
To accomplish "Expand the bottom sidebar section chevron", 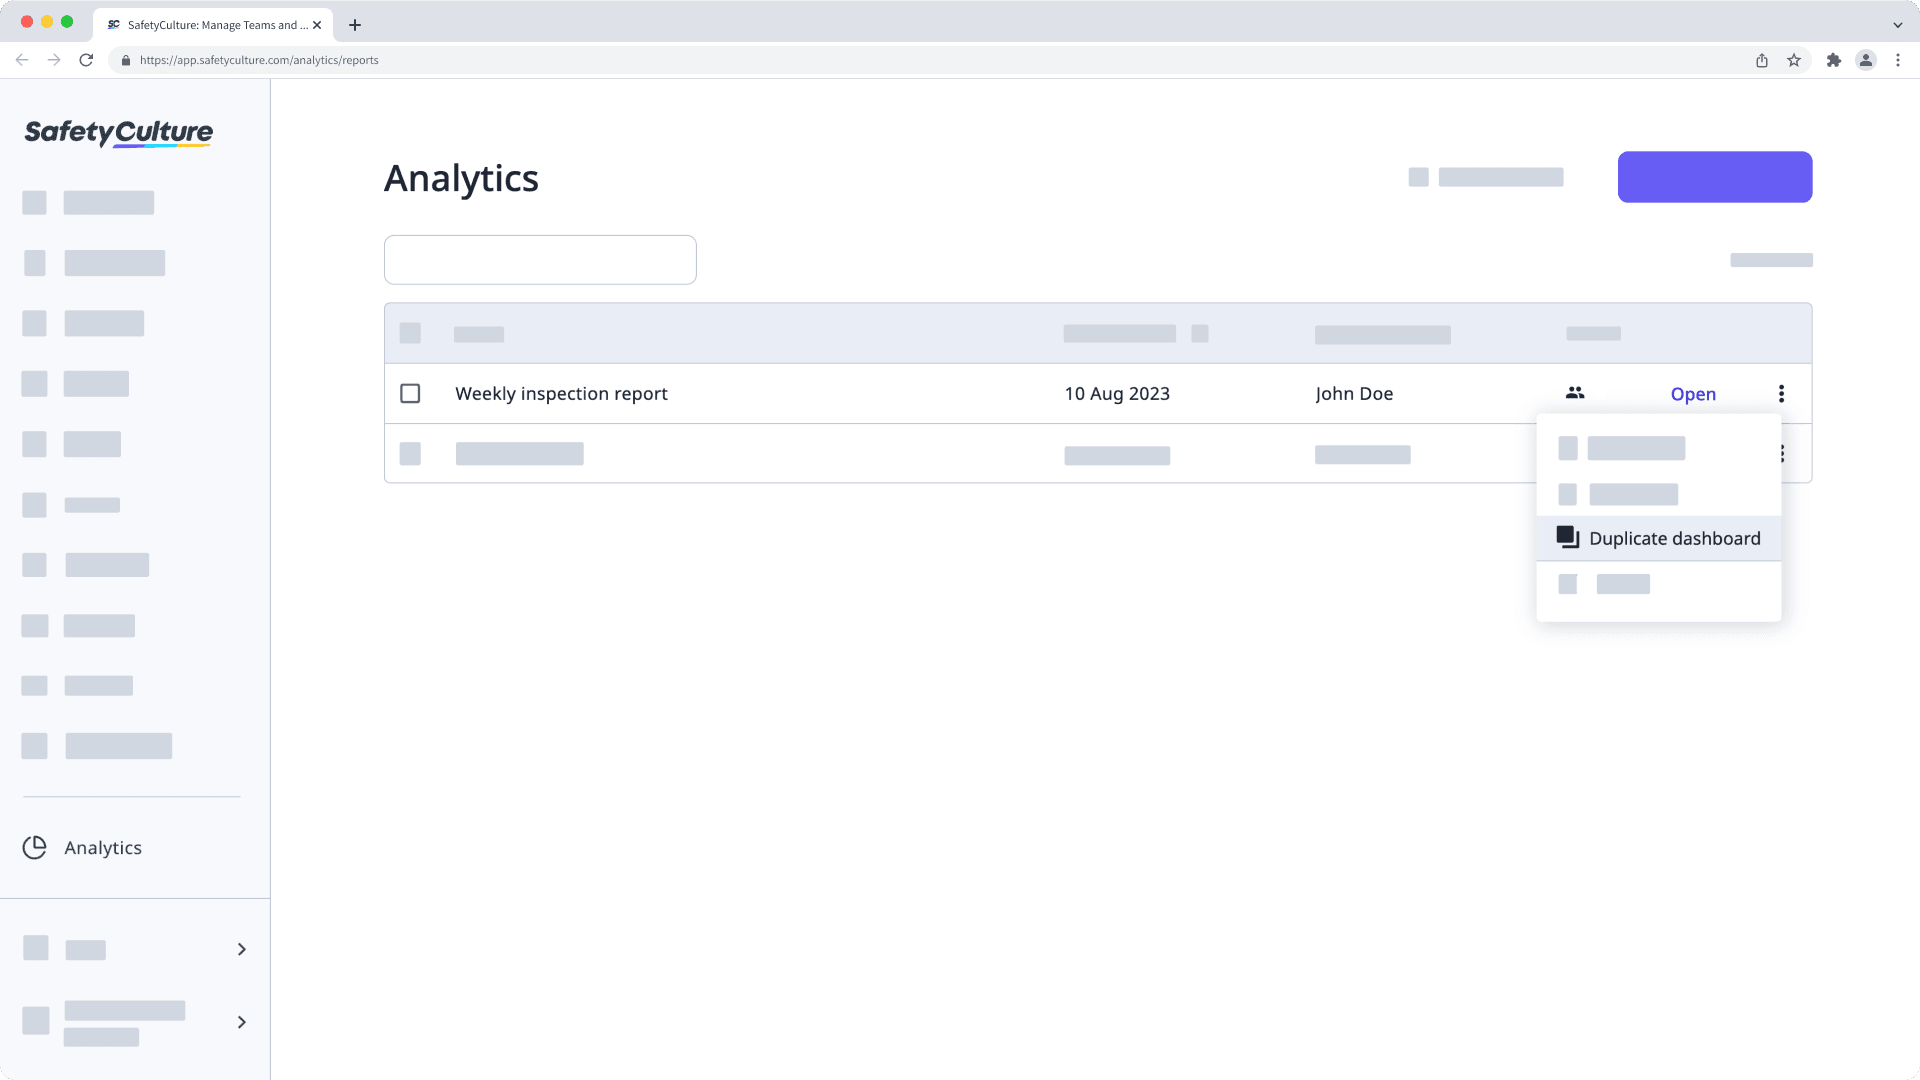I will tap(240, 1022).
